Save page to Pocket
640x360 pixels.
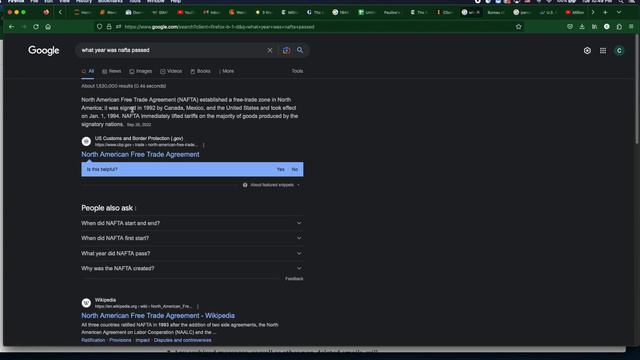pyautogui.click(x=570, y=27)
